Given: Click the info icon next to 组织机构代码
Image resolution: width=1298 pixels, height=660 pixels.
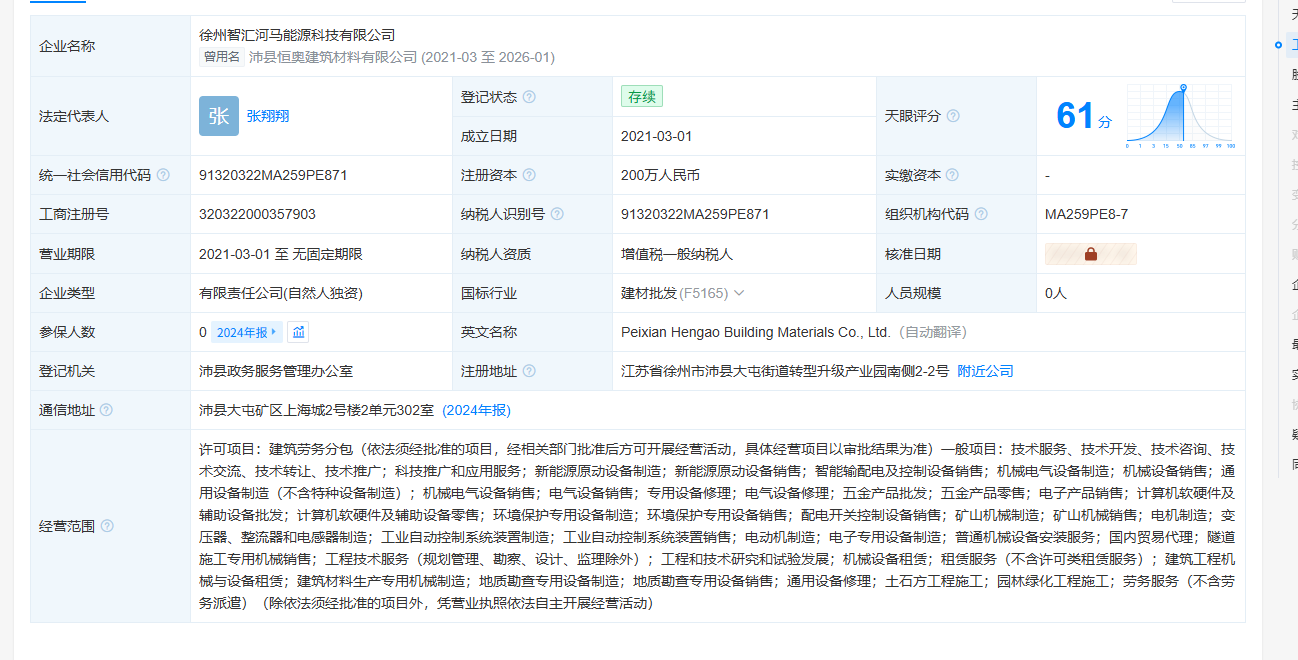Looking at the screenshot, I should 981,214.
